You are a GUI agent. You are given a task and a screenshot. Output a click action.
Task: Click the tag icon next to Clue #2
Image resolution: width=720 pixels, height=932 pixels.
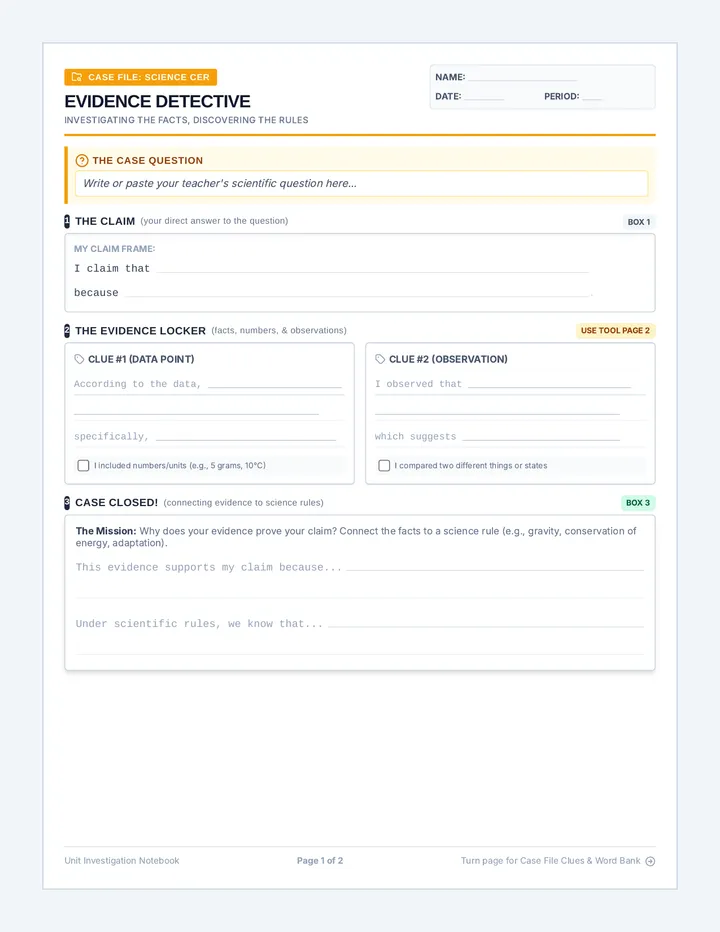(380, 359)
